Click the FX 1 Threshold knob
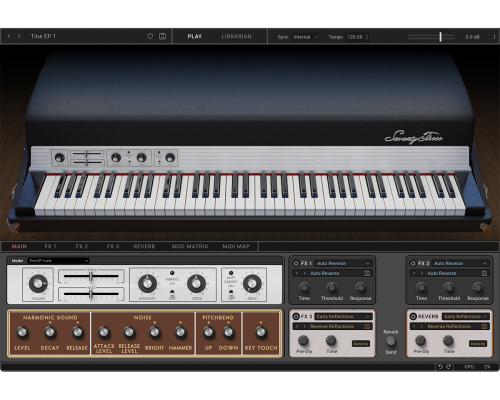 [332, 287]
